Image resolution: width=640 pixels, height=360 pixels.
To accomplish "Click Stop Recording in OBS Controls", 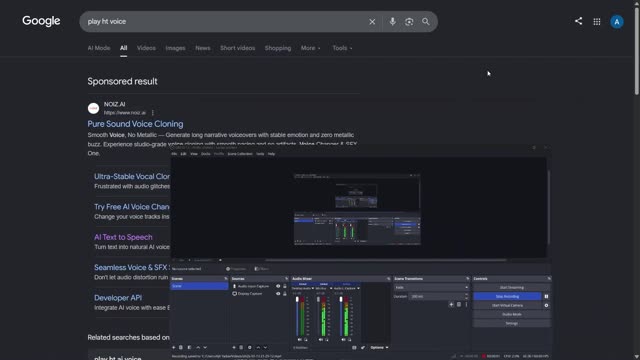I will (x=507, y=296).
